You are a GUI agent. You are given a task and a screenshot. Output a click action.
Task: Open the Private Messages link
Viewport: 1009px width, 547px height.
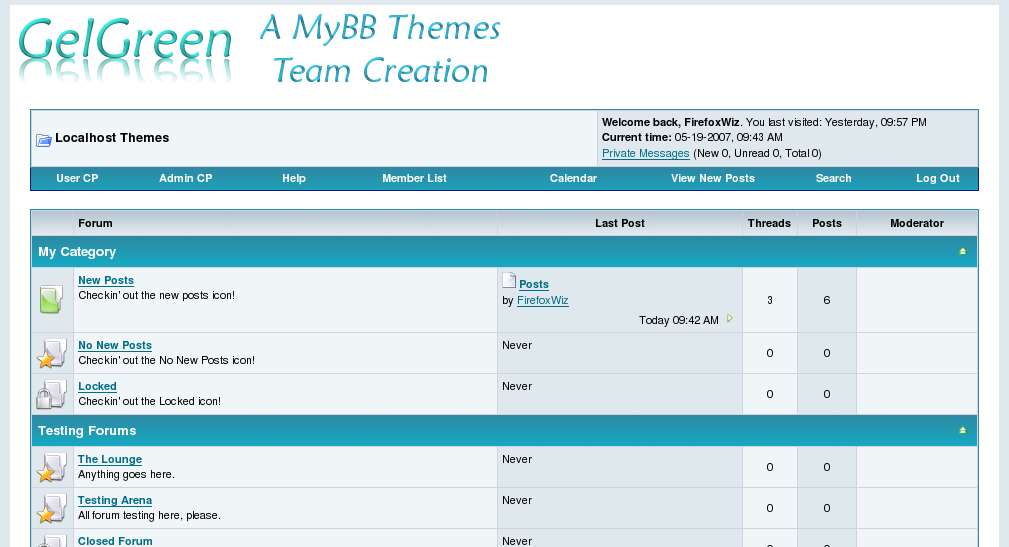645,154
